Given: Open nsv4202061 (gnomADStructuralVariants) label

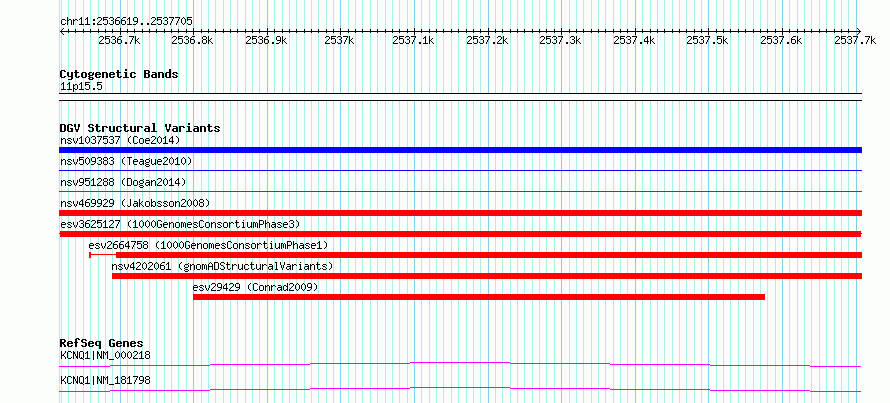Looking at the screenshot, I should point(222,266).
